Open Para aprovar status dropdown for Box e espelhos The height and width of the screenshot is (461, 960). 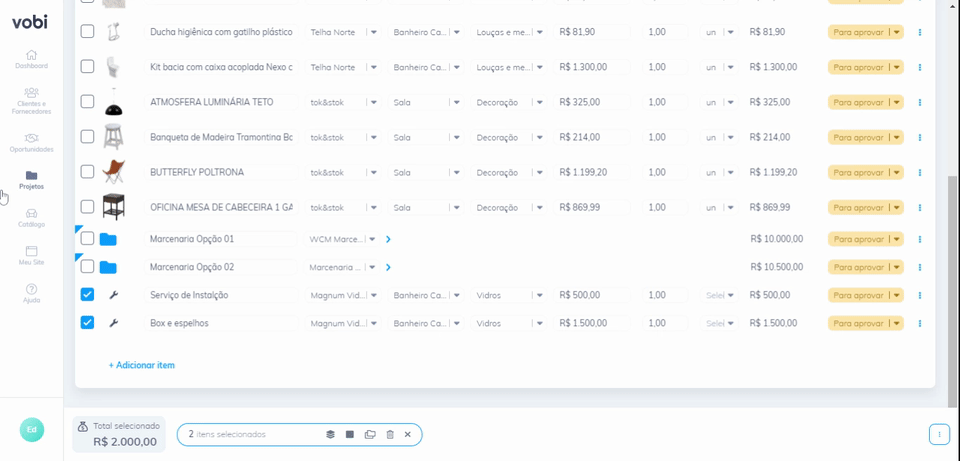coord(866,323)
